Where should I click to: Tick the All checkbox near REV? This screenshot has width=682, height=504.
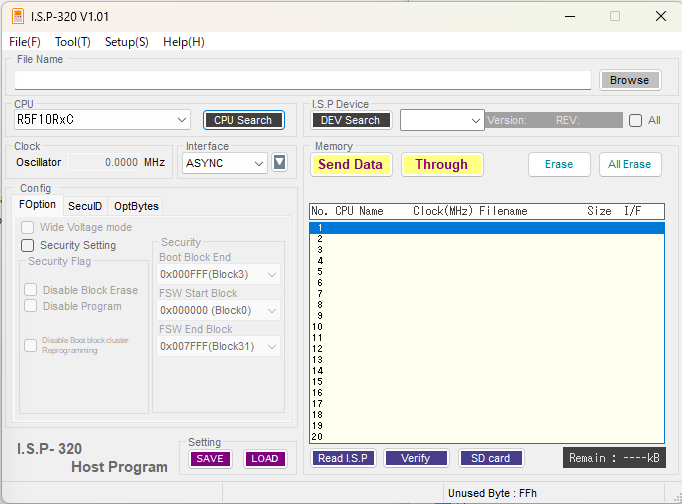point(635,120)
